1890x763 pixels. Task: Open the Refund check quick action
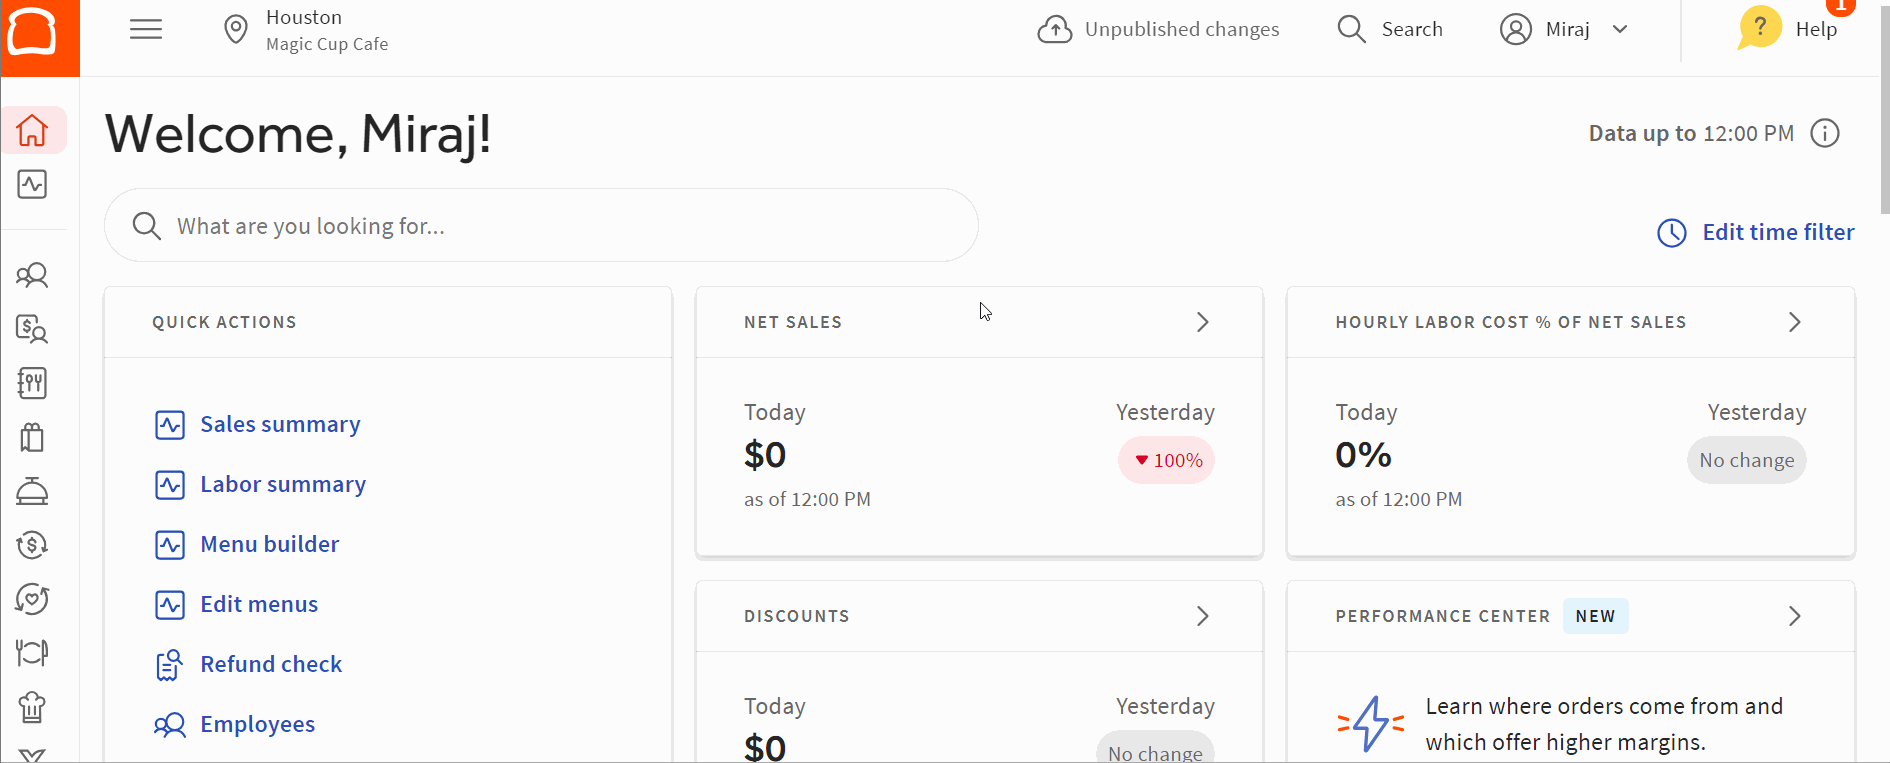pos(271,664)
